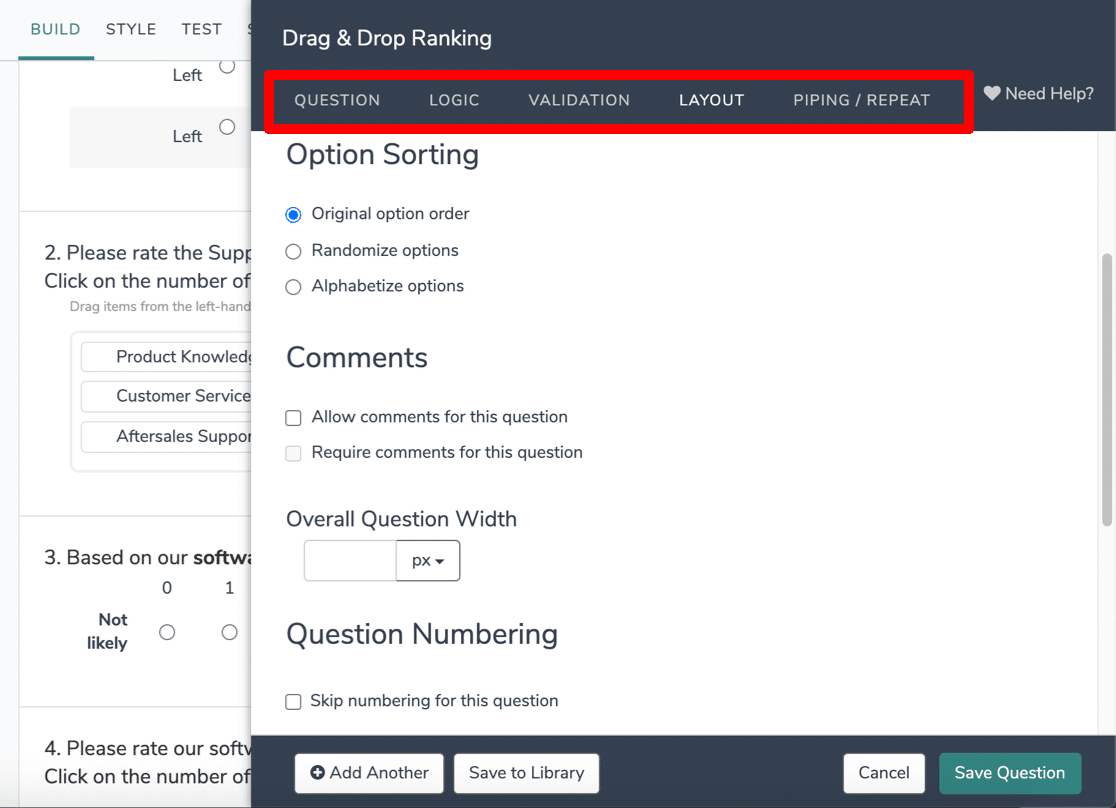Select Randomize options radio button
The width and height of the screenshot is (1116, 808).
(x=293, y=251)
